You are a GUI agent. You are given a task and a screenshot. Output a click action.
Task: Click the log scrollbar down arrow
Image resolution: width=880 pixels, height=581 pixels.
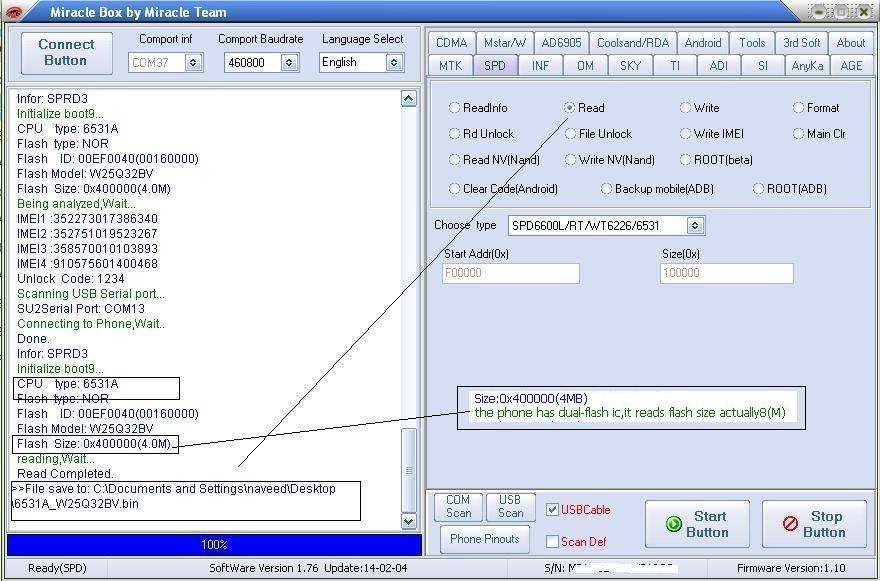tap(409, 521)
